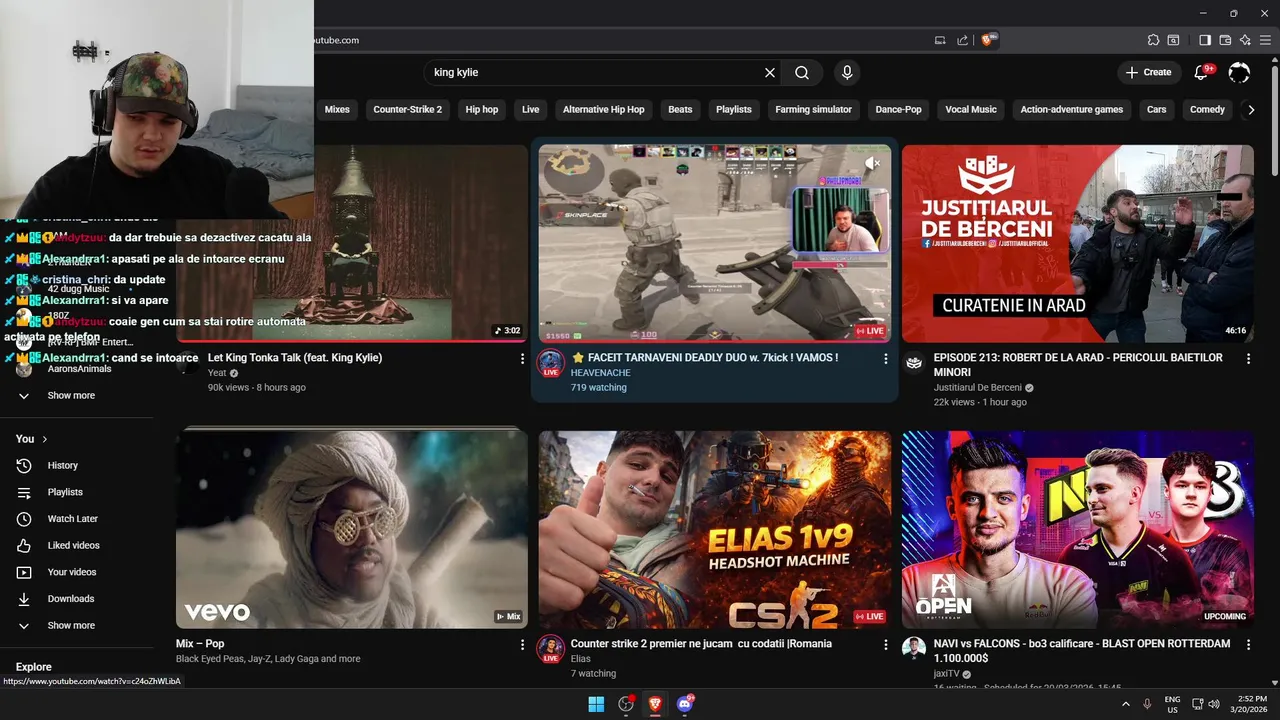The width and height of the screenshot is (1280, 720).
Task: Open Discord from the taskbar
Action: pyautogui.click(x=685, y=704)
